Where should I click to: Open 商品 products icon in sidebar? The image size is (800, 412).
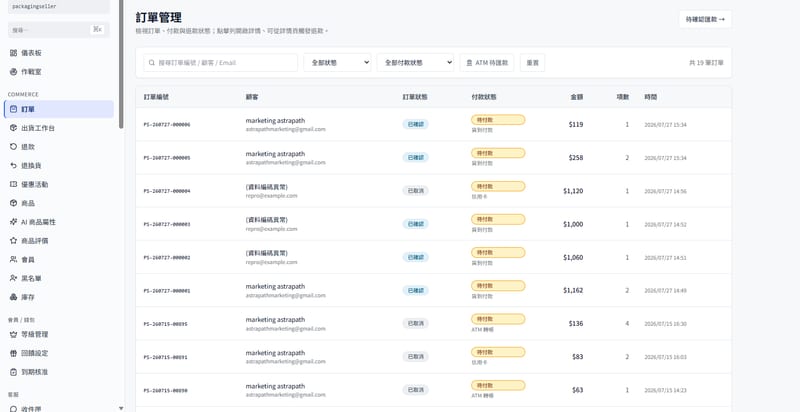(x=14, y=203)
